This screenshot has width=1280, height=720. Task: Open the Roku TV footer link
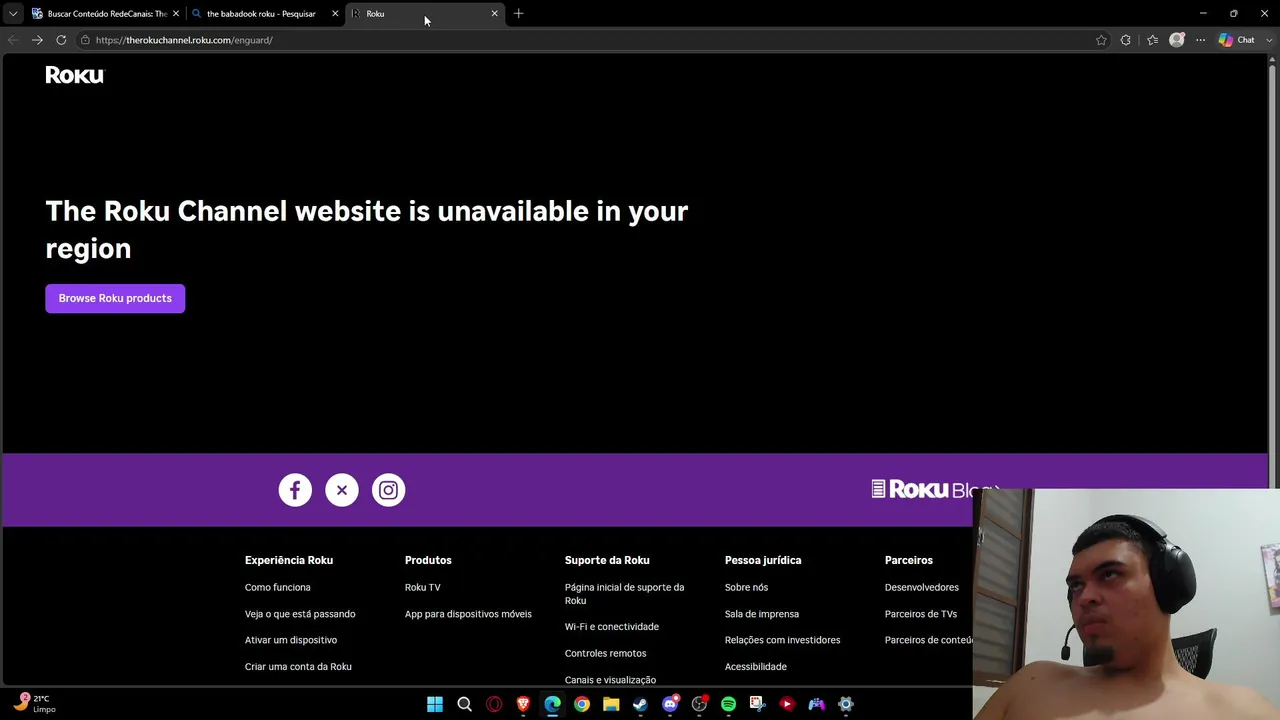(x=423, y=588)
